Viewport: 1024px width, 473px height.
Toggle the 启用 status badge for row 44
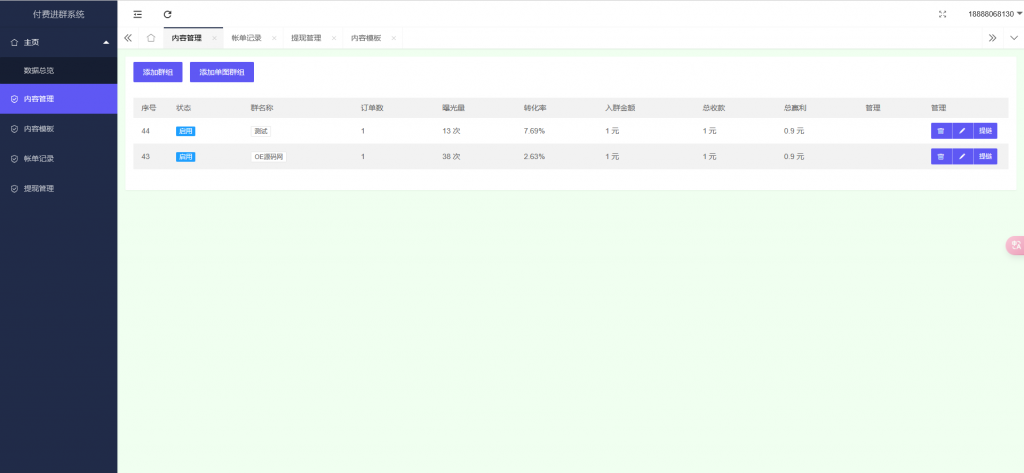[185, 131]
